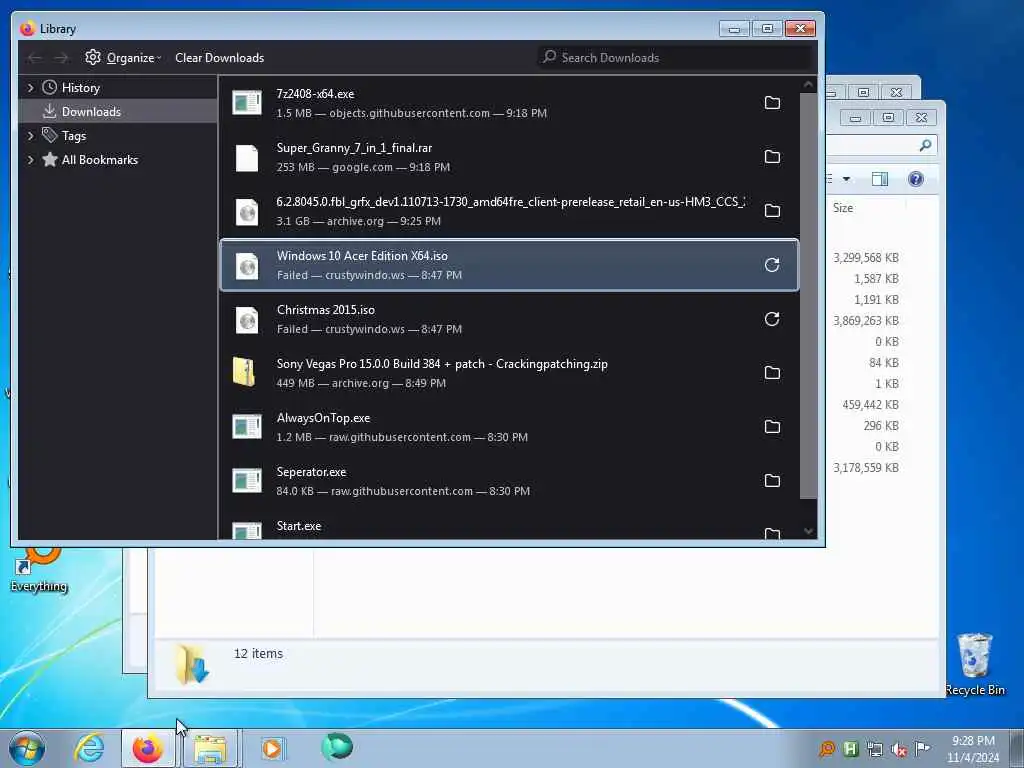Select All Bookmarks in the sidebar

click(118, 160)
